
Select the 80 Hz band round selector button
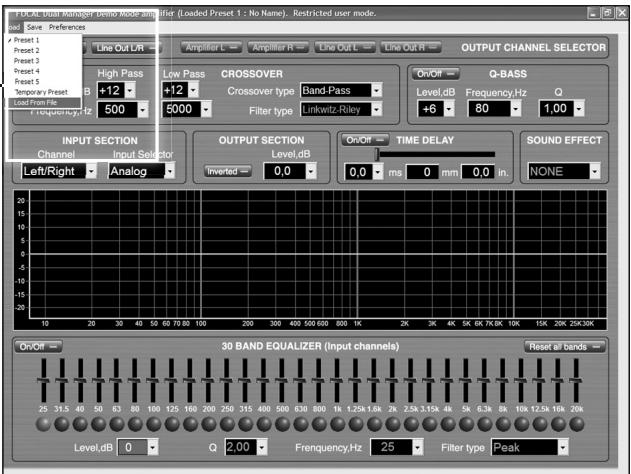[x=135, y=424]
